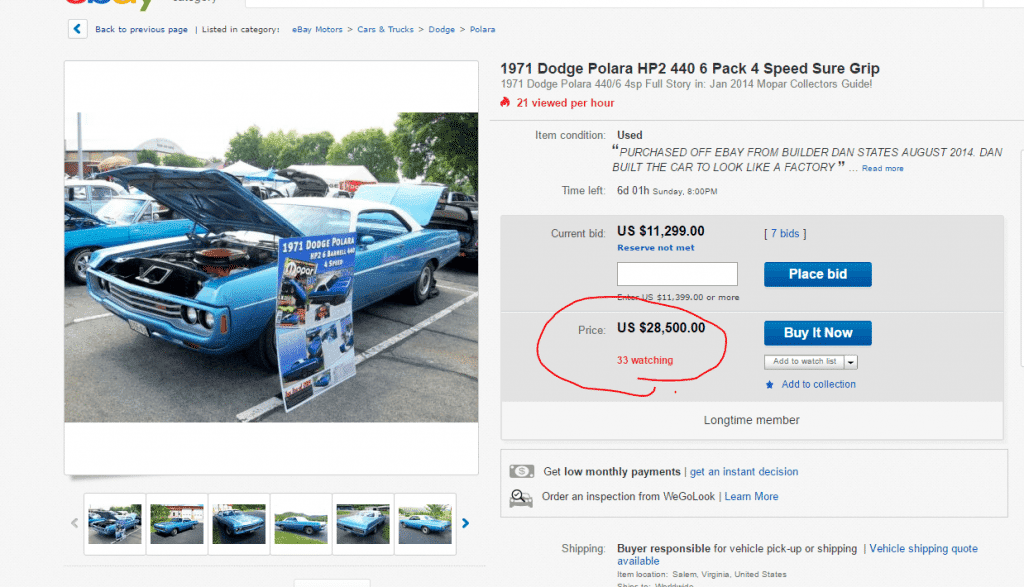Show next thumbnails with right arrow
Image resolution: width=1024 pixels, height=587 pixels.
pos(465,522)
